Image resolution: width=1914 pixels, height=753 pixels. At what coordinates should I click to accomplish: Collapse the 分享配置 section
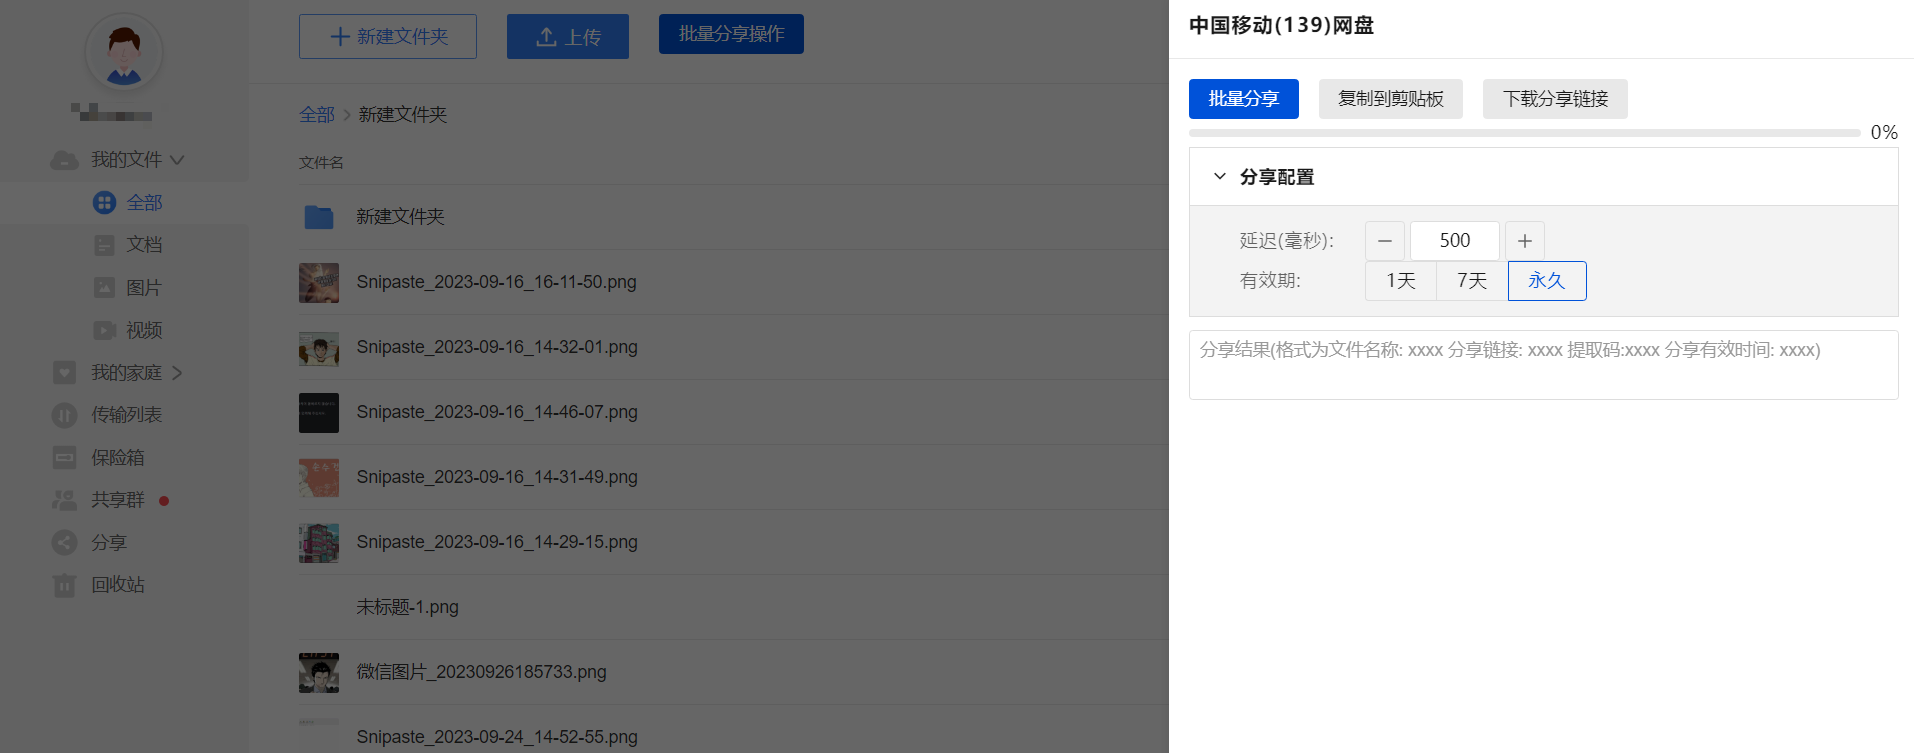[x=1220, y=177]
